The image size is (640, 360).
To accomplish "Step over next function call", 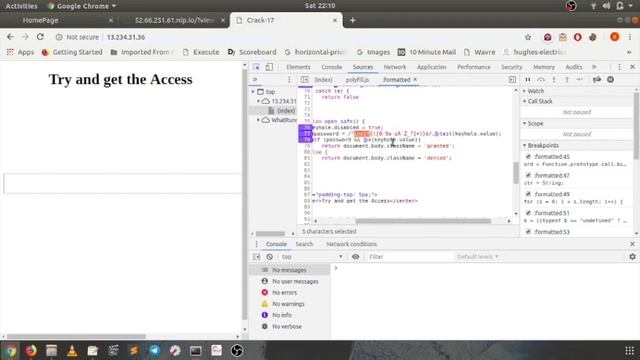I will pos(541,80).
